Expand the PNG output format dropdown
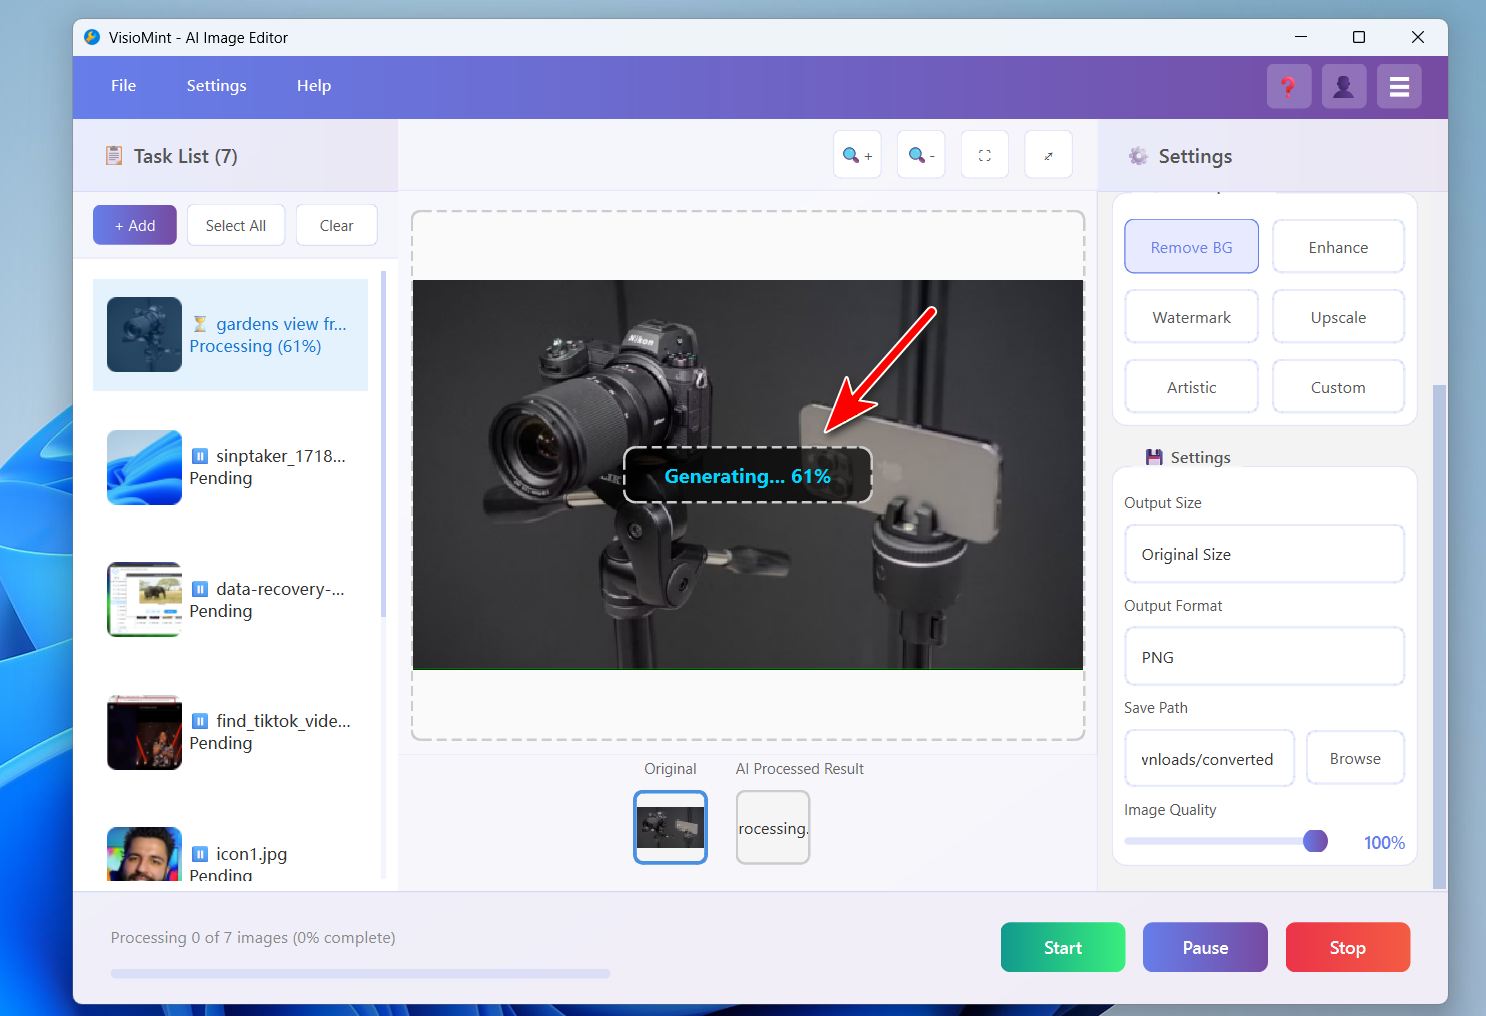This screenshot has width=1486, height=1016. [x=1264, y=657]
